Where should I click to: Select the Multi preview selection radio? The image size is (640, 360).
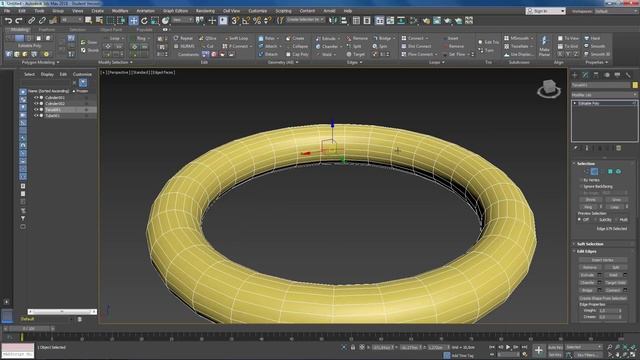click(x=616, y=220)
